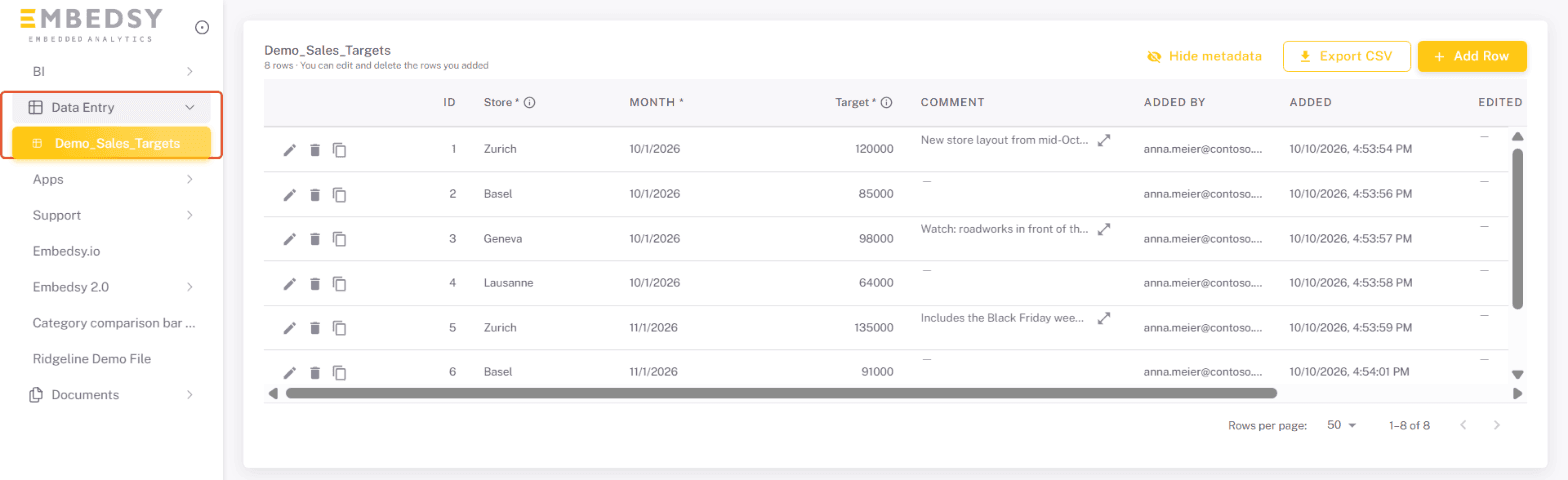Screen dimensions: 1568x480
Task: Click the ADDED BY column header
Action: (1175, 103)
